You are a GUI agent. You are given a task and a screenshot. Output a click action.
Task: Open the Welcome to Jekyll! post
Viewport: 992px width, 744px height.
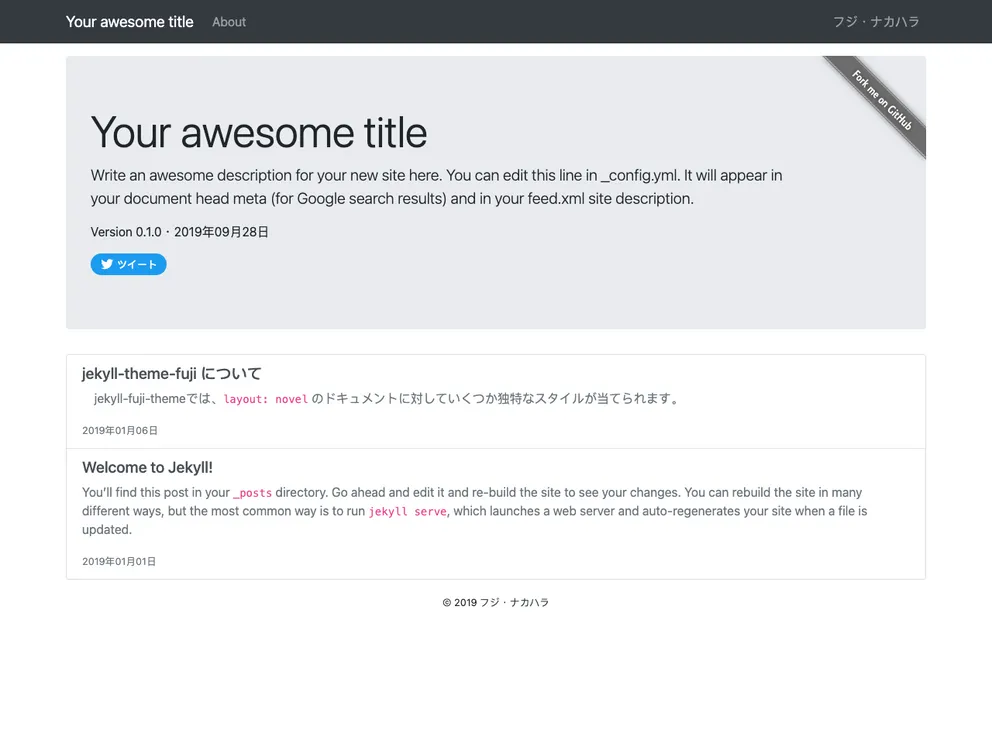[x=147, y=468]
